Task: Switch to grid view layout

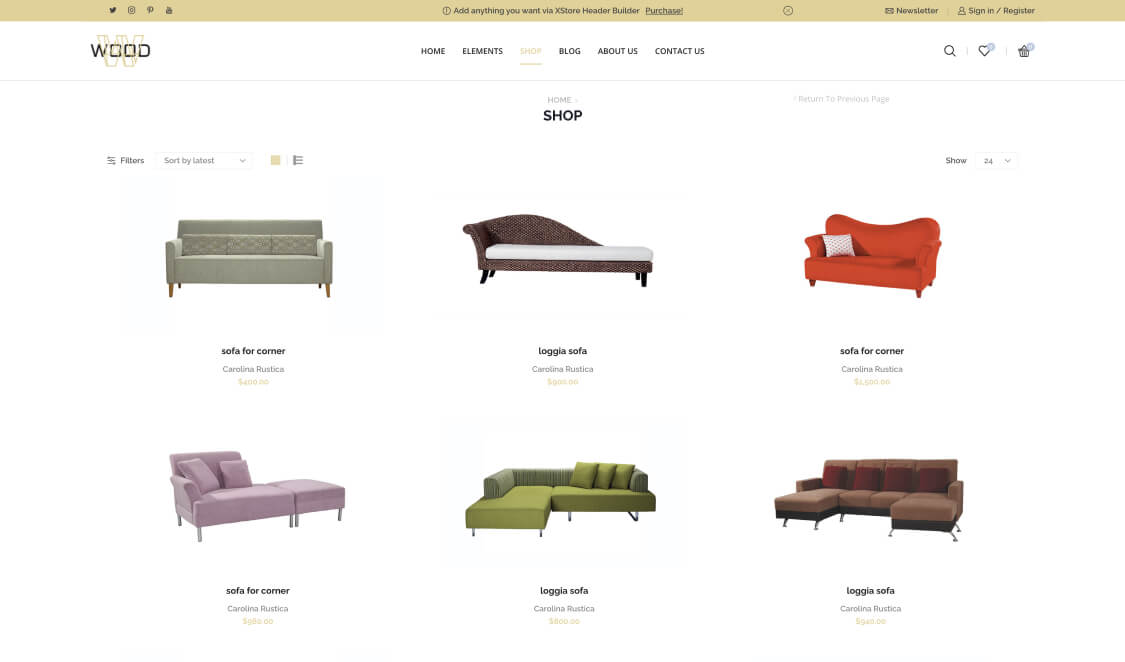Action: 276,160
